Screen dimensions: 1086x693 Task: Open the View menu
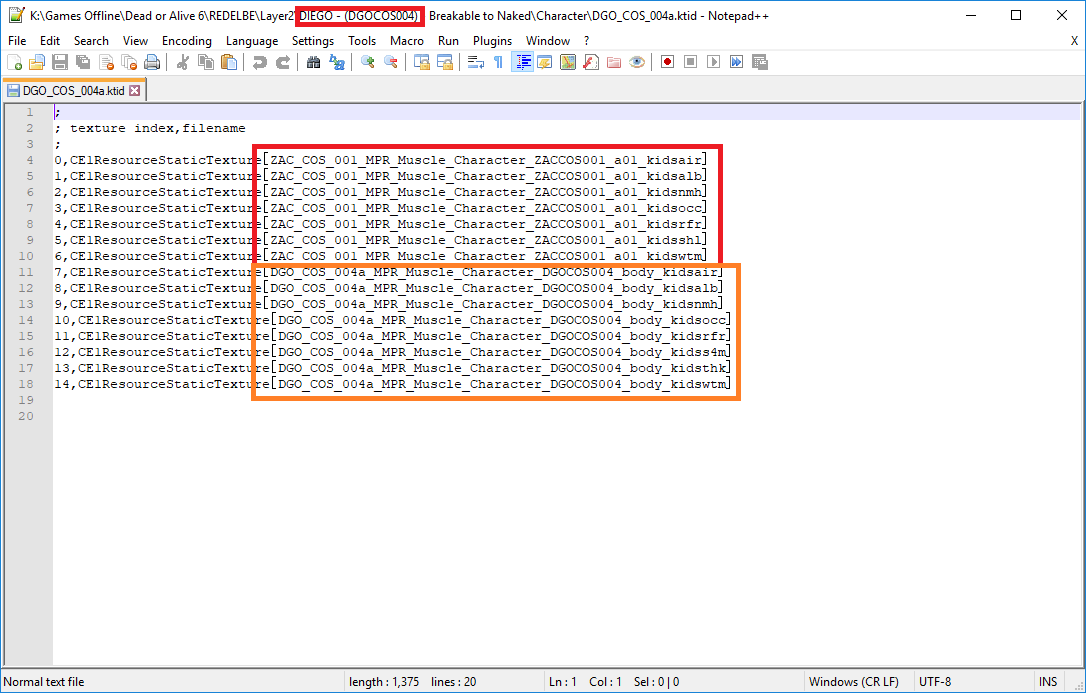tap(135, 41)
